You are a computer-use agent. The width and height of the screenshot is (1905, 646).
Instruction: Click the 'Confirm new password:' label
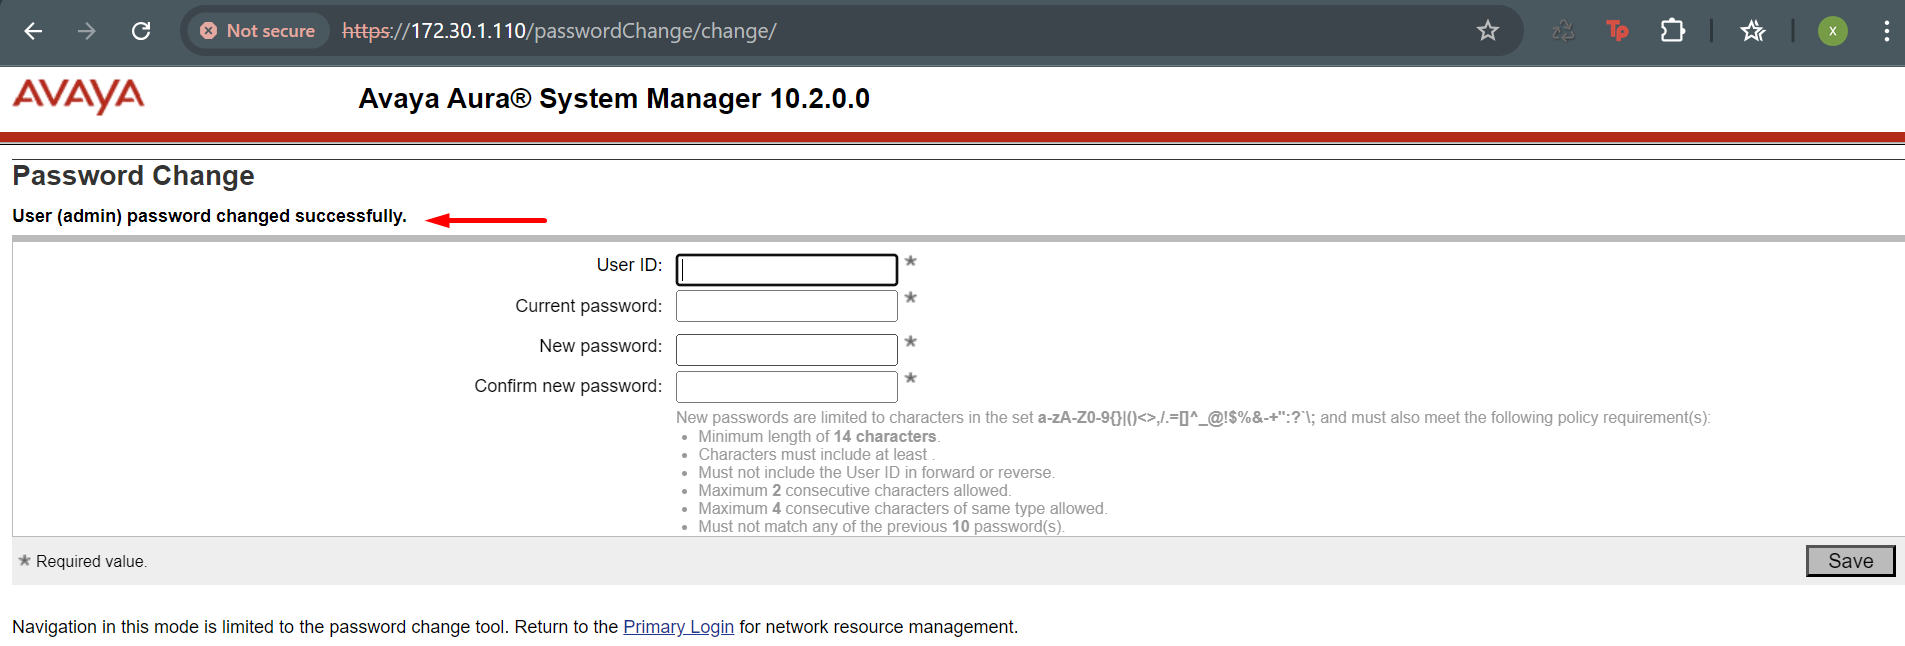568,386
